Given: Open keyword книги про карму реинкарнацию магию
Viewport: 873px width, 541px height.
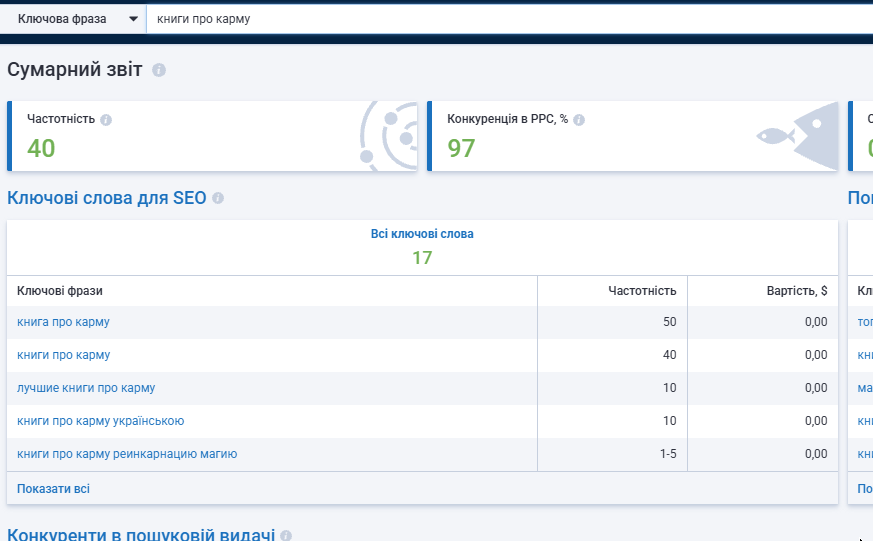Looking at the screenshot, I should tap(127, 454).
